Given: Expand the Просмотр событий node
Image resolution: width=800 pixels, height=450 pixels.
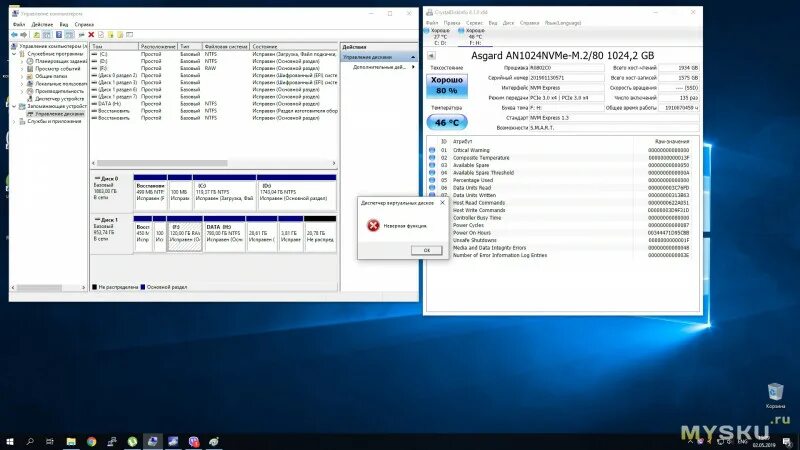Looking at the screenshot, I should tap(22, 69).
